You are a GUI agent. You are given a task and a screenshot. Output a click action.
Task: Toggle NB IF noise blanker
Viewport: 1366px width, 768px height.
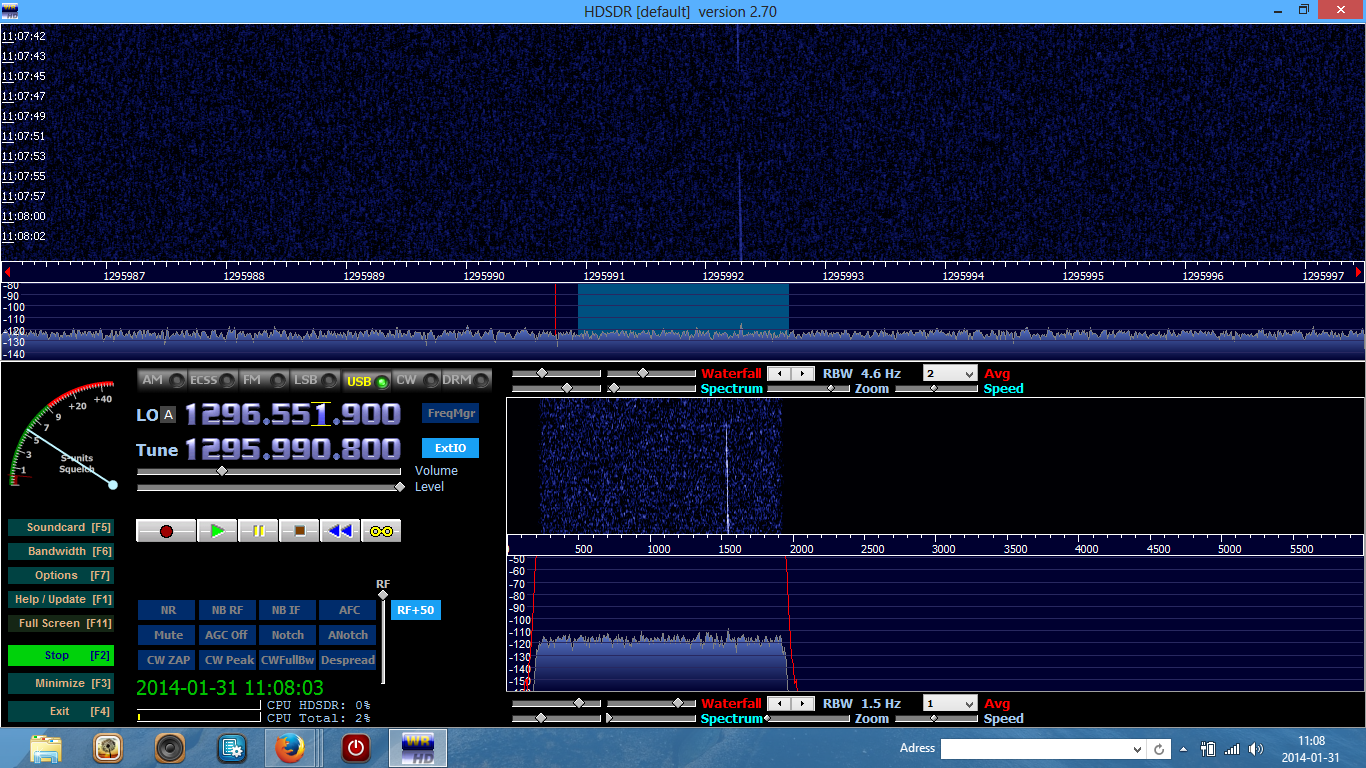(x=287, y=610)
